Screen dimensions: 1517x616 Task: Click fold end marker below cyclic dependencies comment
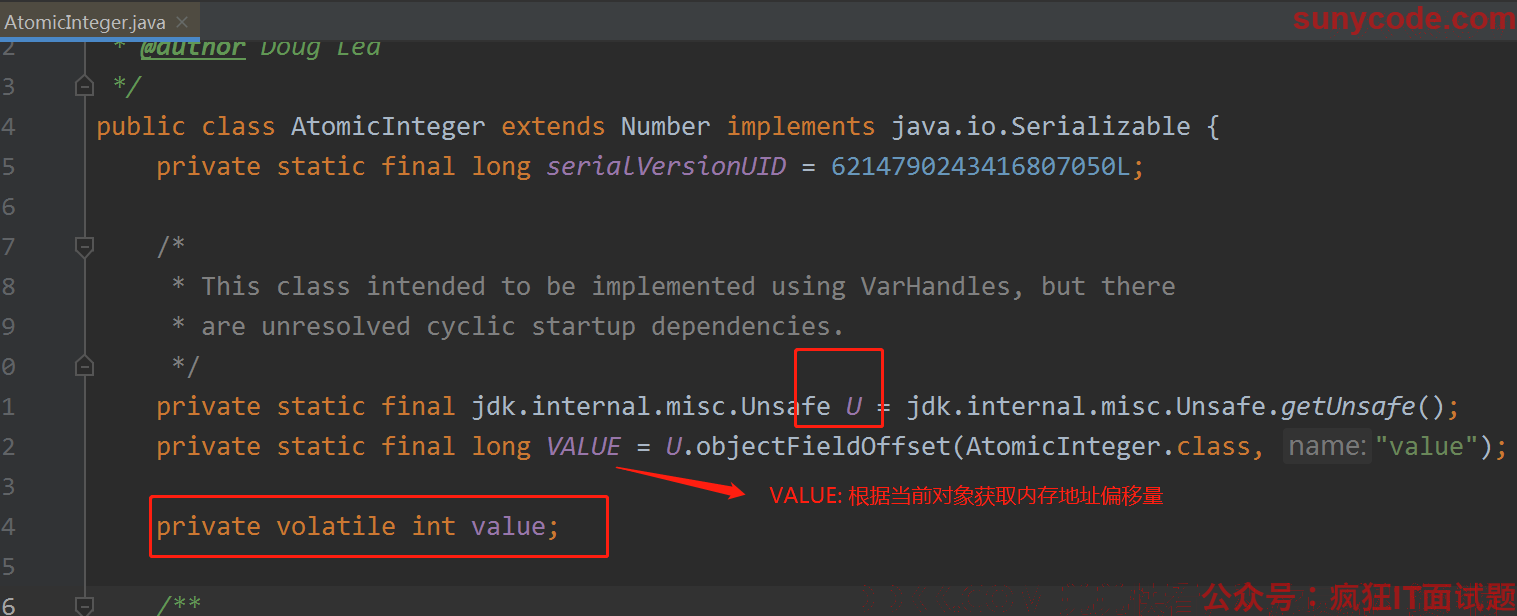coord(85,366)
